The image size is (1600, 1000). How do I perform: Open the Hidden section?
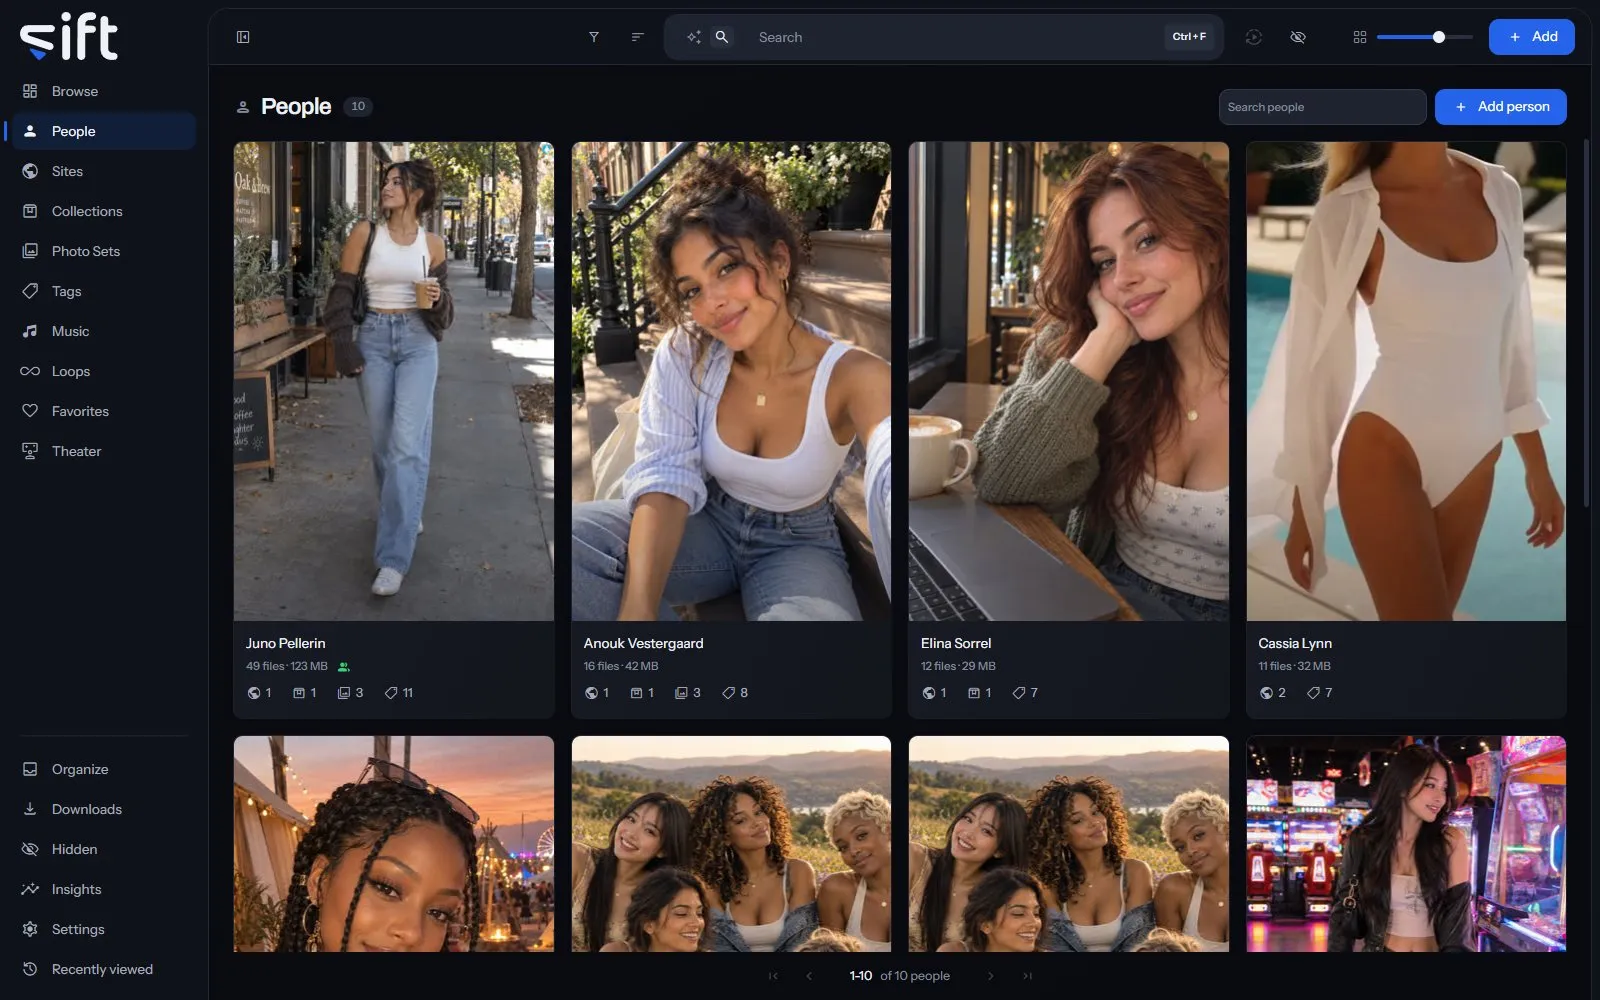click(x=104, y=849)
